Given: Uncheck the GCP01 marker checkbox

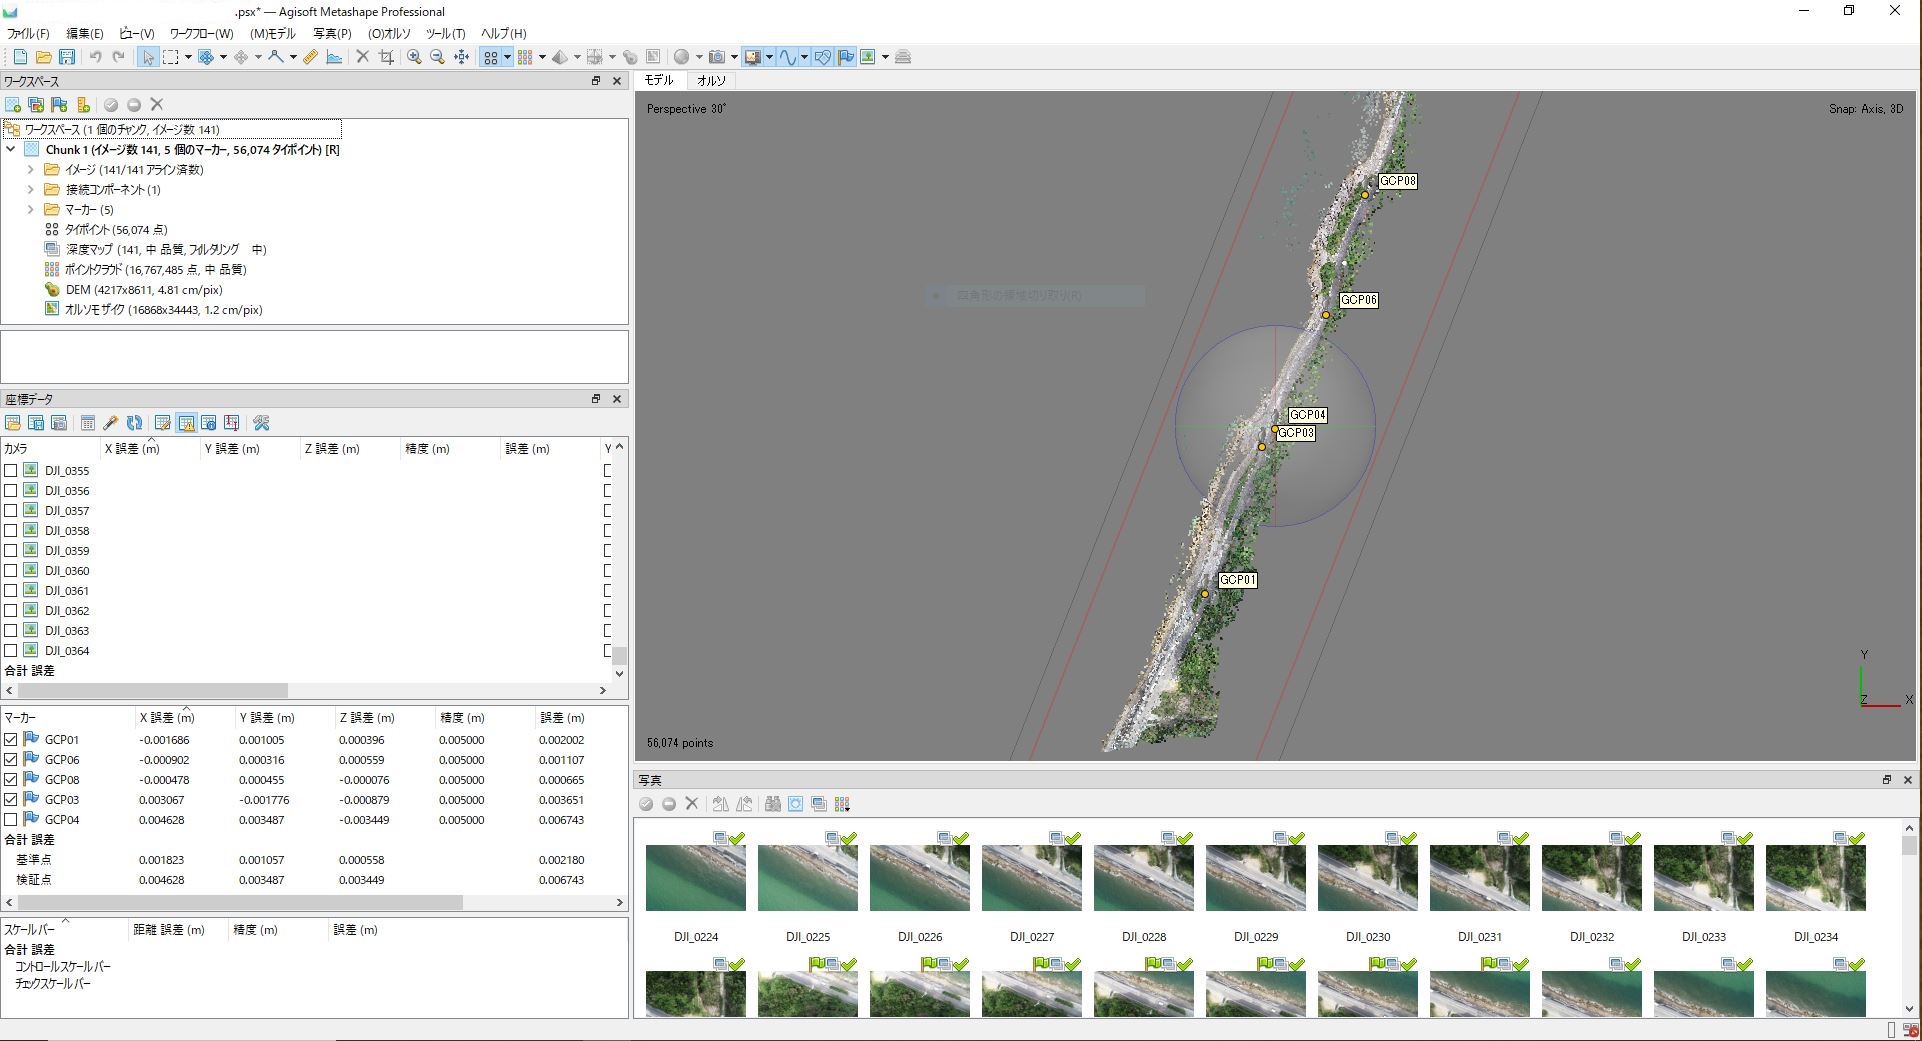Looking at the screenshot, I should click(x=11, y=740).
